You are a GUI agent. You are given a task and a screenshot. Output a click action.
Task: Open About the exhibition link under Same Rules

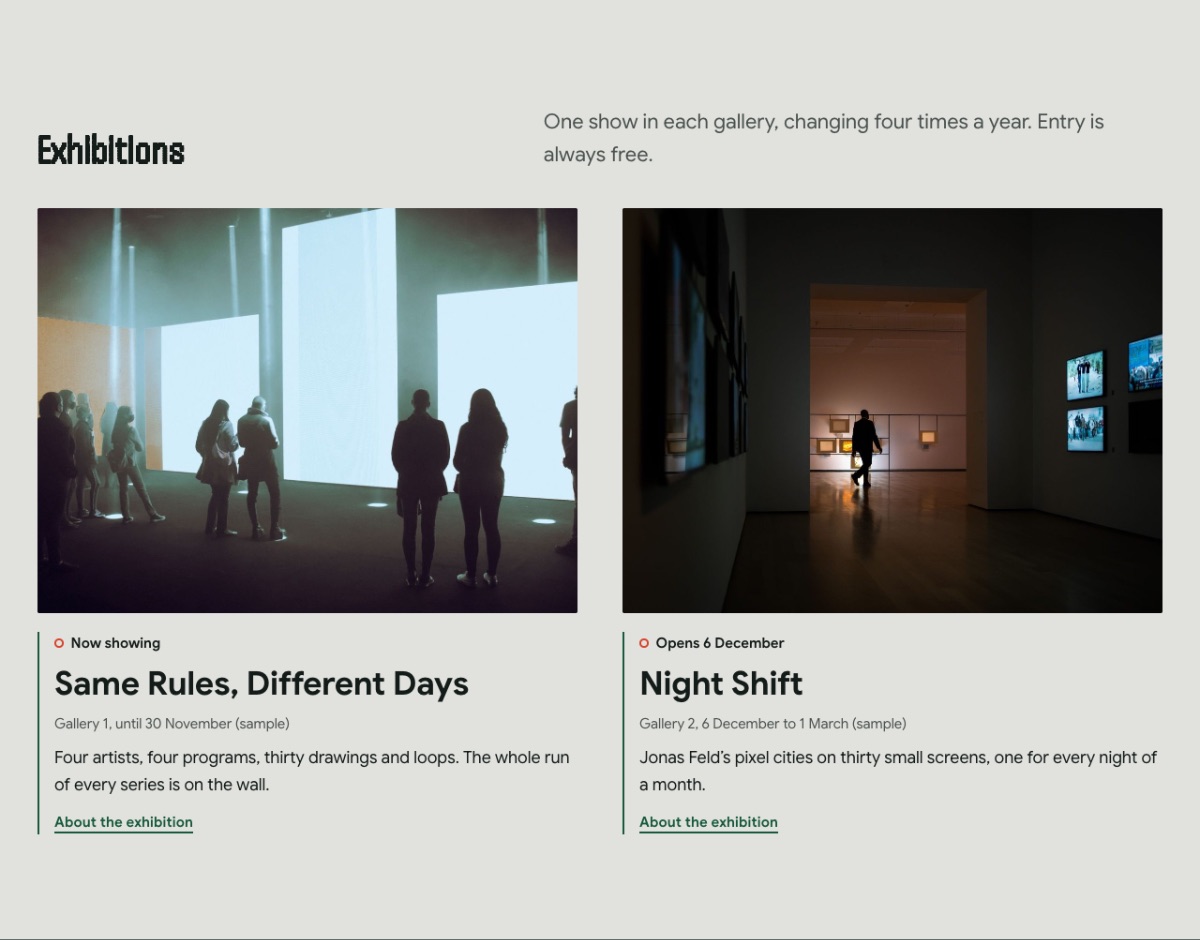click(x=124, y=822)
